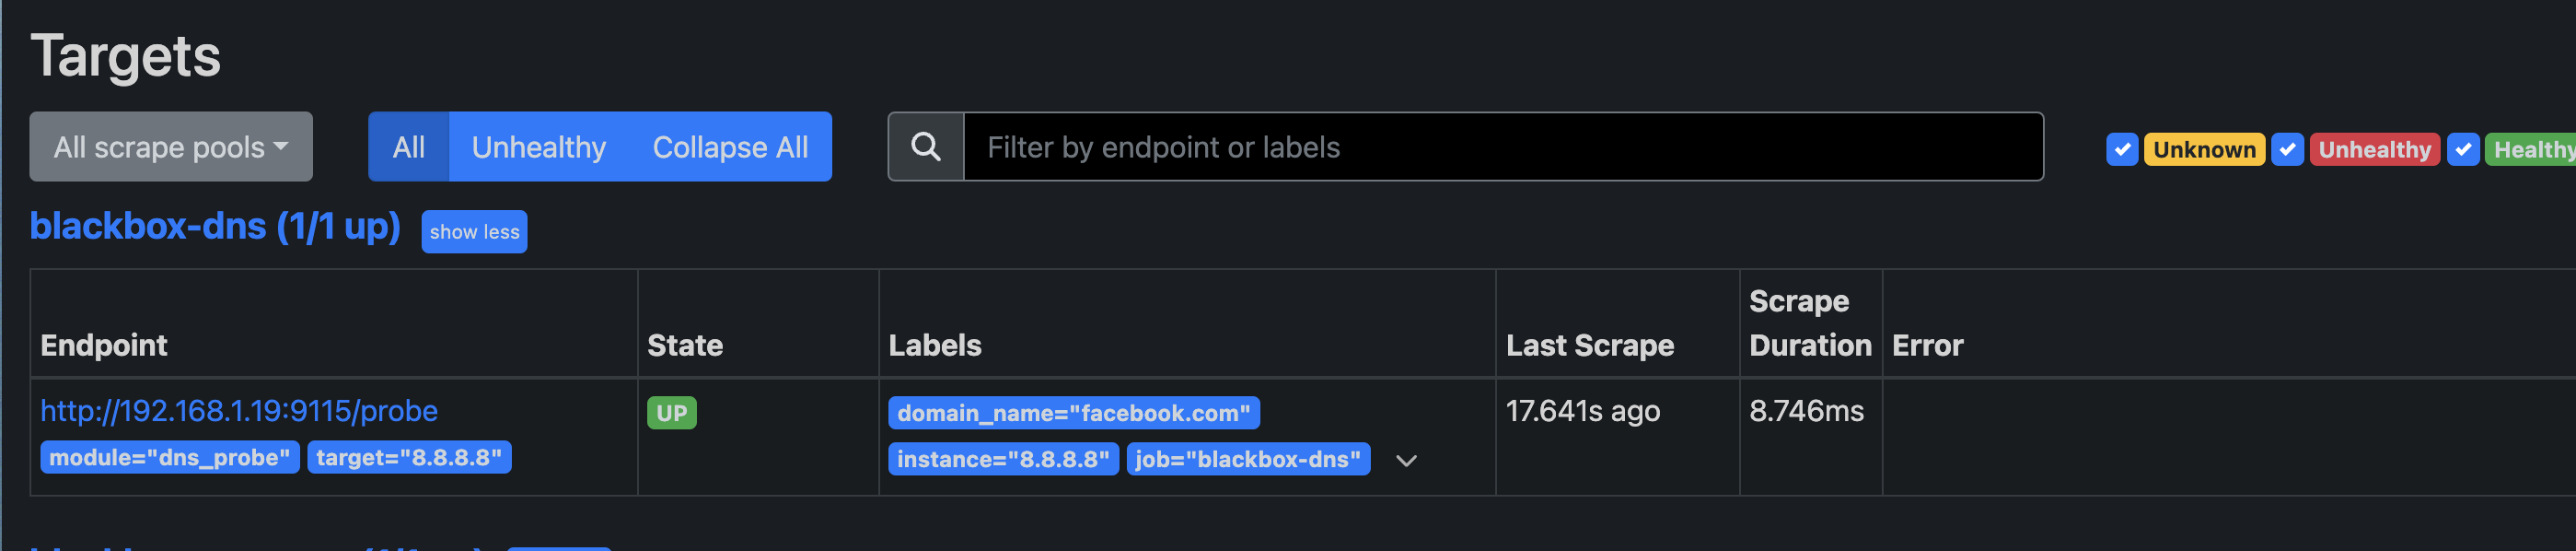
Task: Click the search magnifier icon
Action: point(926,147)
